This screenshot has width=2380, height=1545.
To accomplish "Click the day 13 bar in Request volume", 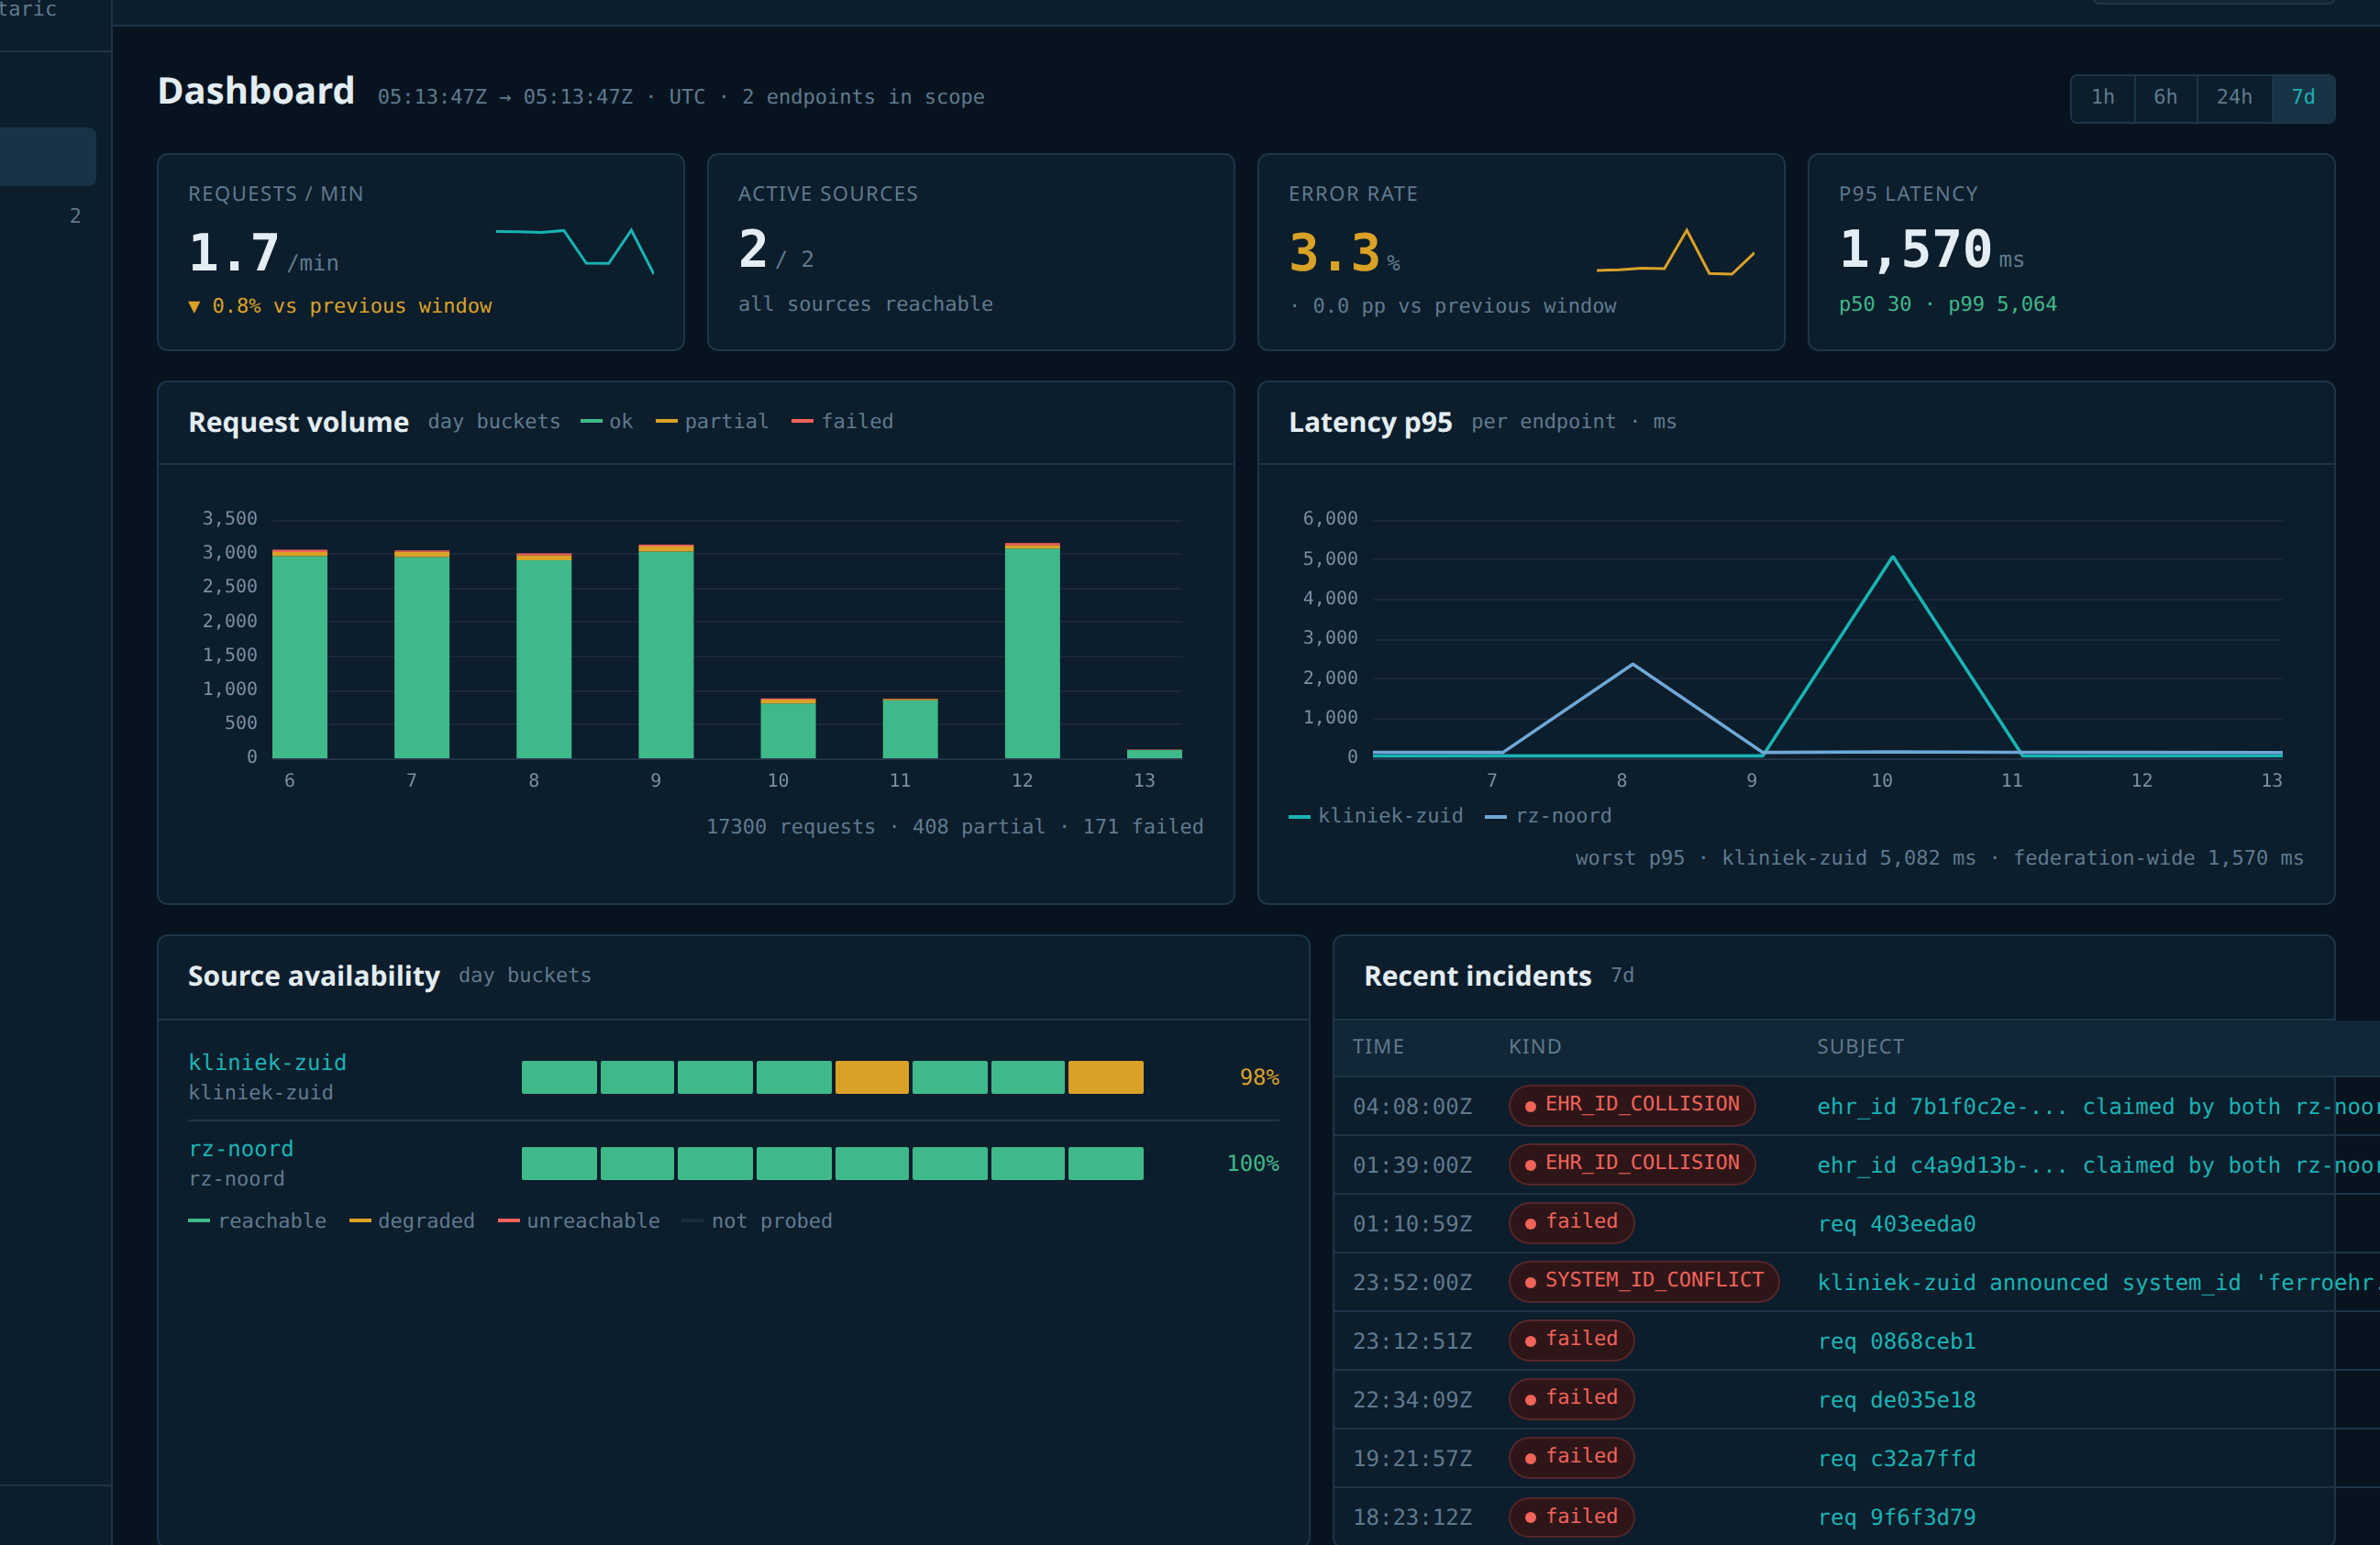I will coord(1154,753).
